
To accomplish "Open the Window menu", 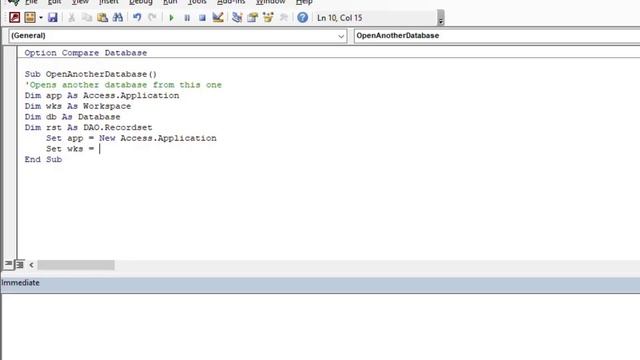I will coord(271,2).
